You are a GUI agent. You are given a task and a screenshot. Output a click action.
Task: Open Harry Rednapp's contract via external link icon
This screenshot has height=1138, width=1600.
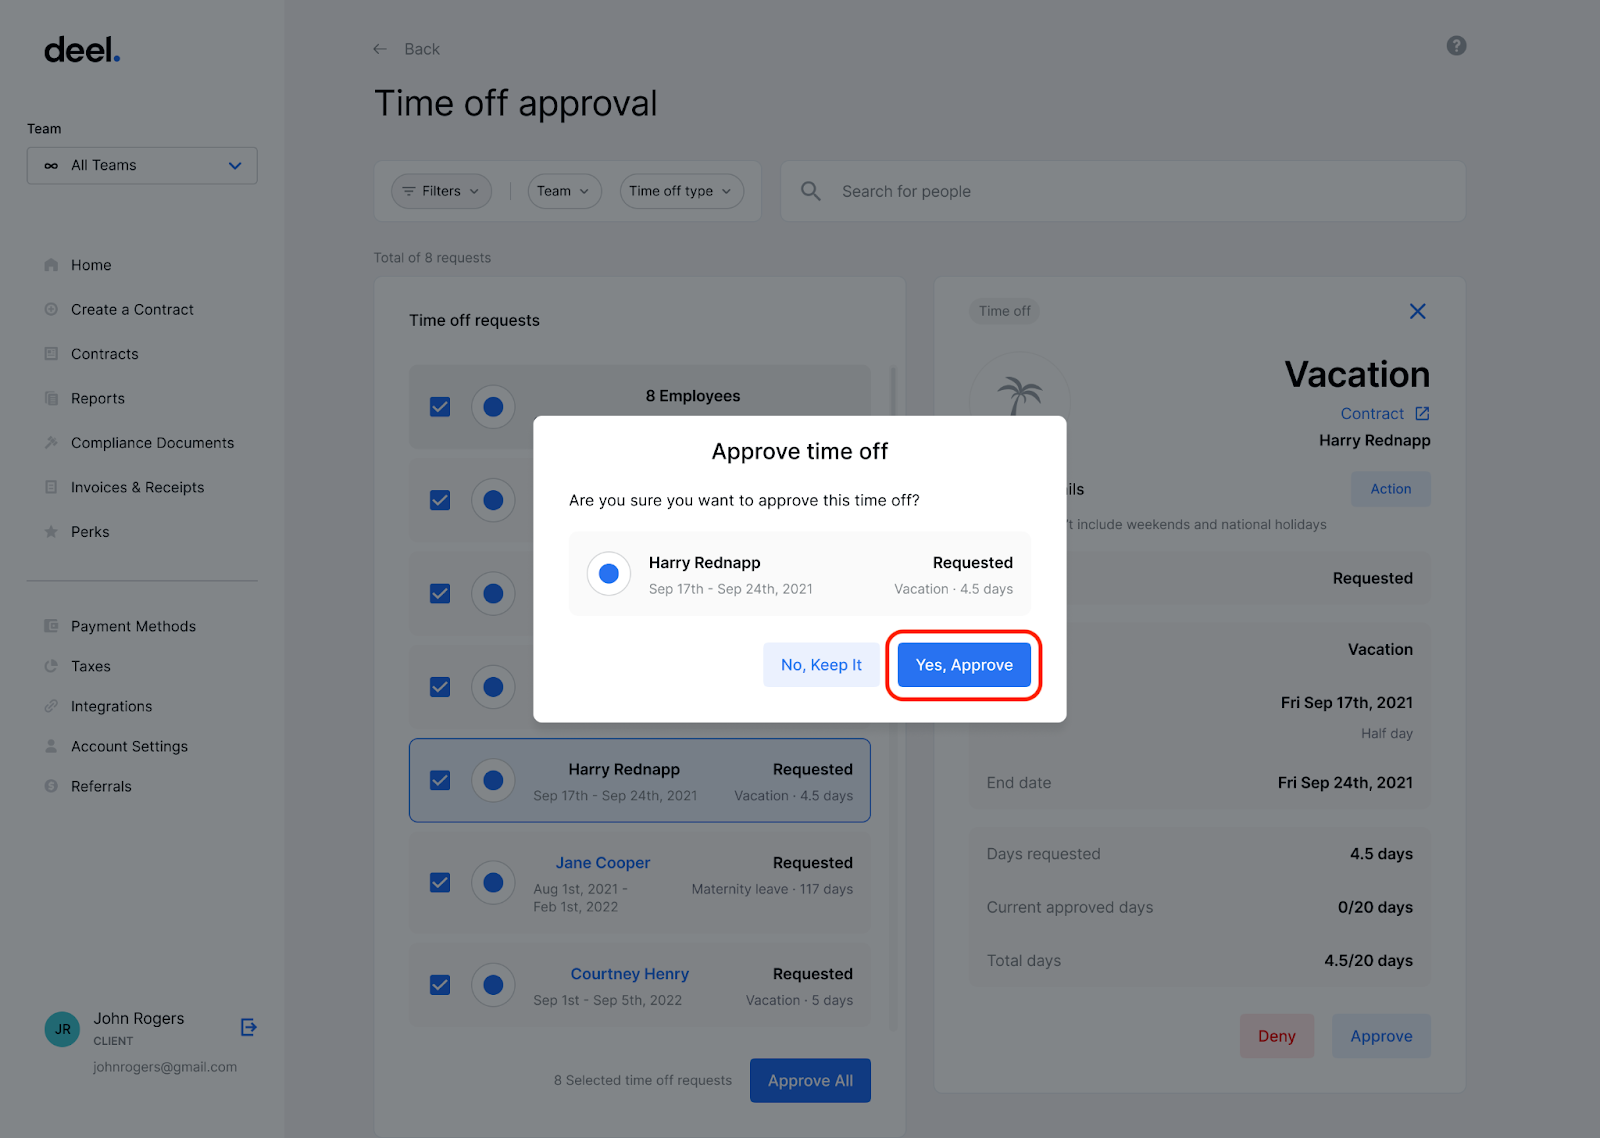[1423, 413]
